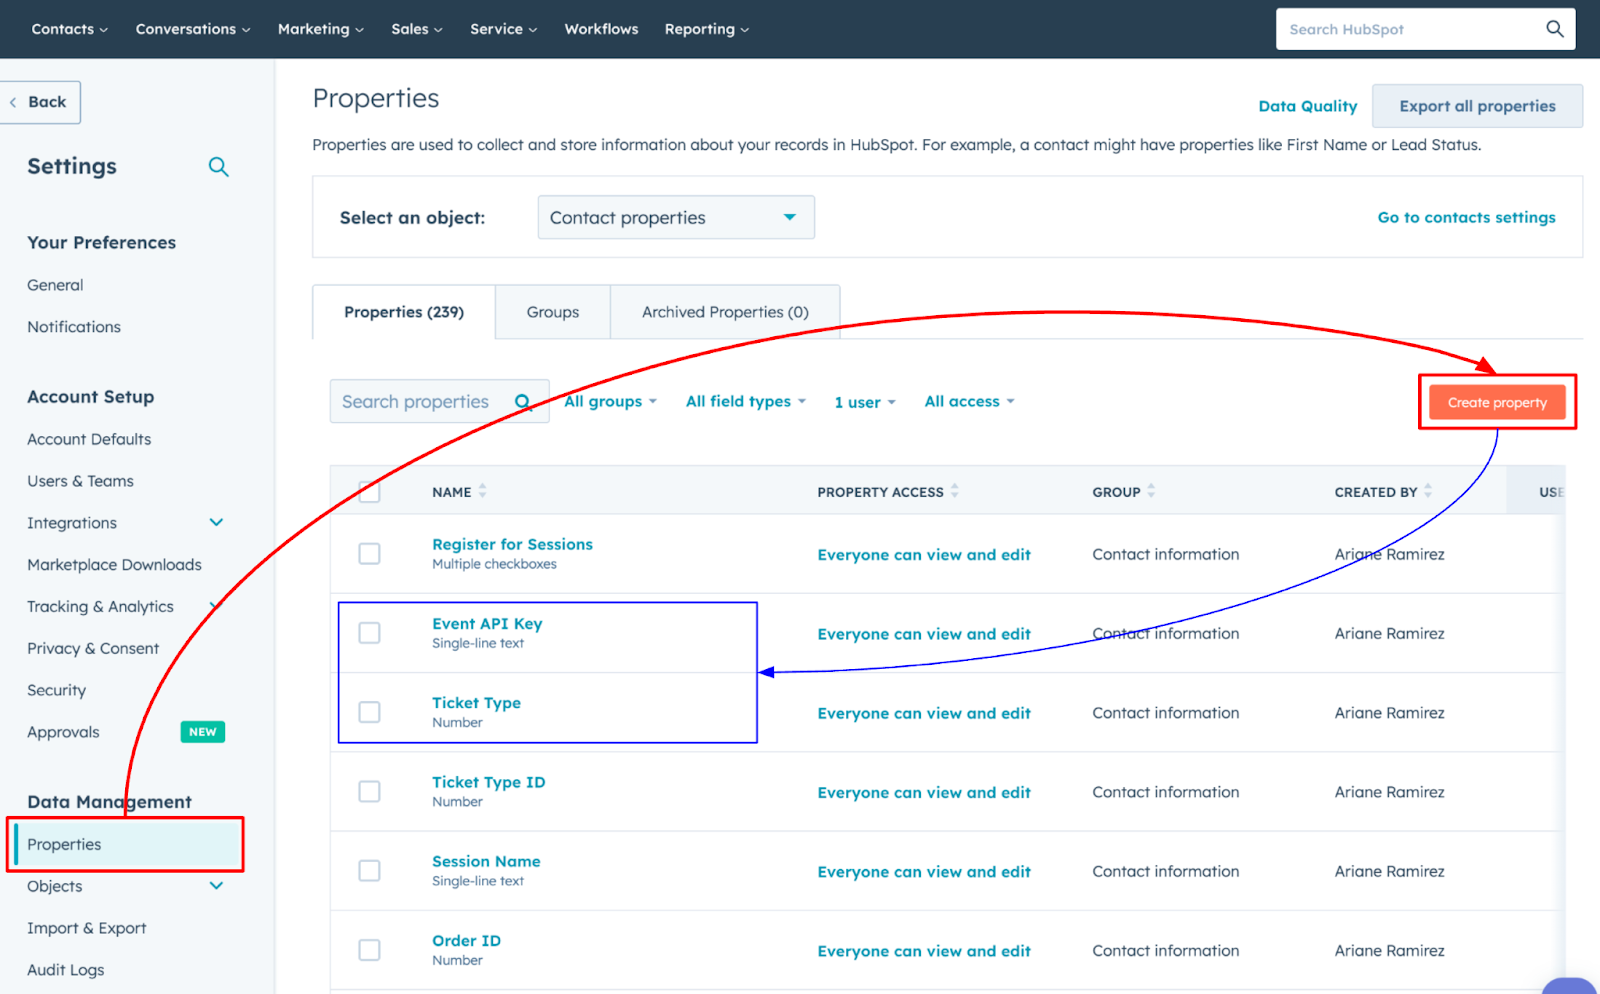Open Privacy & Consent in sidebar
Viewport: 1600px width, 994px height.
93,649
